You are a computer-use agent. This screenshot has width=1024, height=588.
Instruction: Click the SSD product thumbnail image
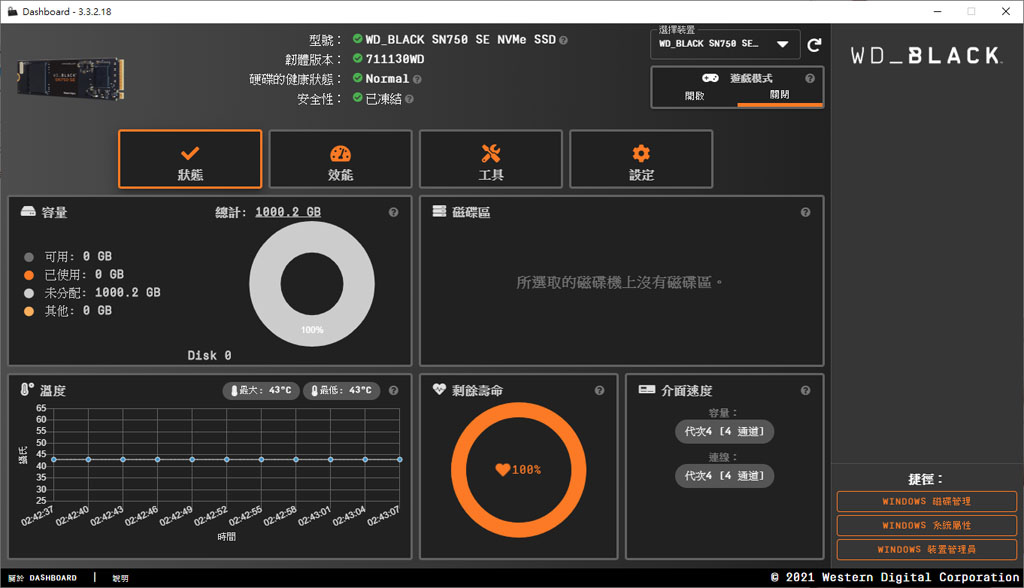click(x=70, y=78)
